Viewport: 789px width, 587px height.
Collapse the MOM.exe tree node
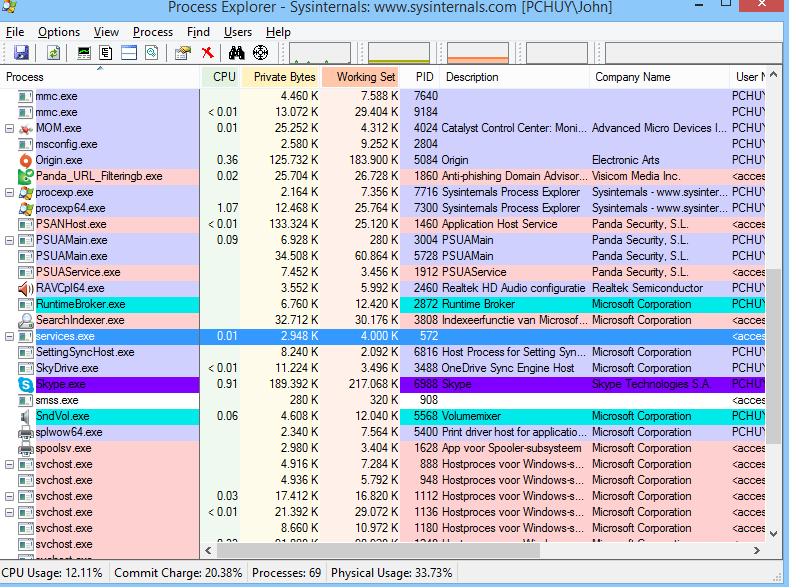pyautogui.click(x=9, y=129)
